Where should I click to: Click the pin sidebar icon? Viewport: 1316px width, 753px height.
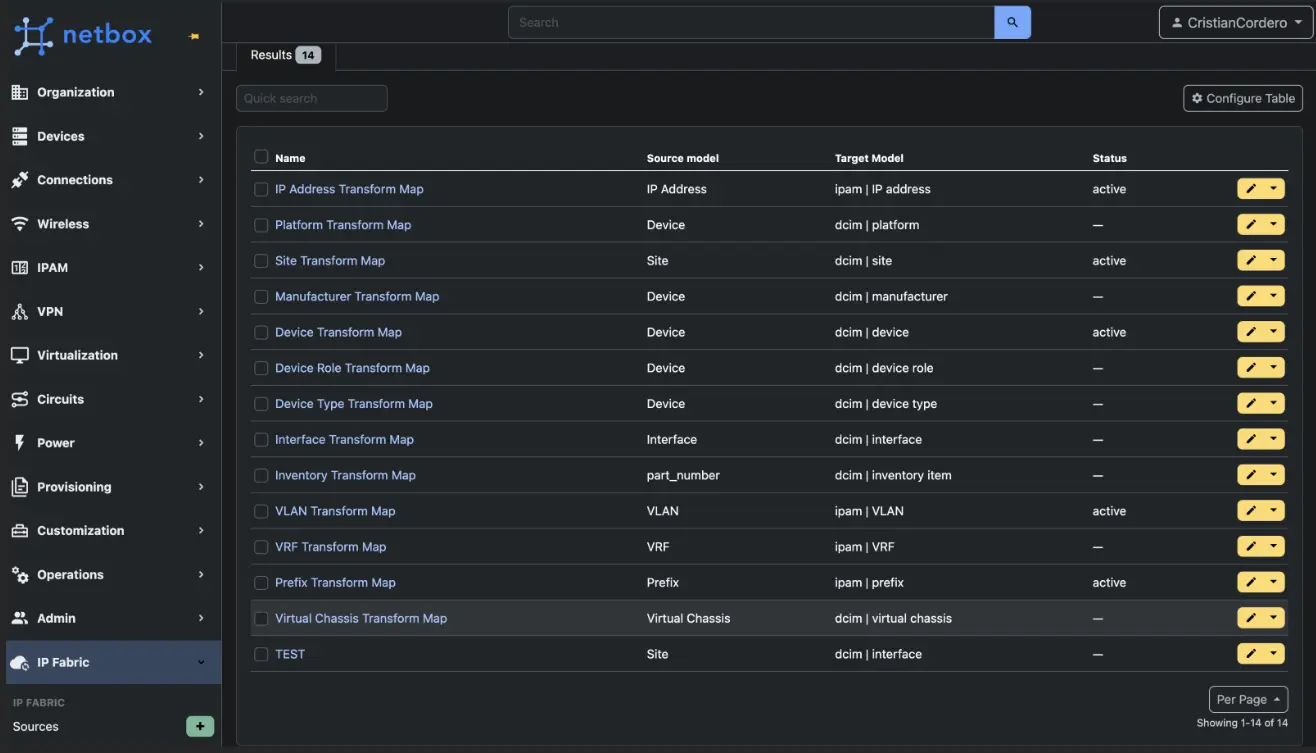(194, 36)
